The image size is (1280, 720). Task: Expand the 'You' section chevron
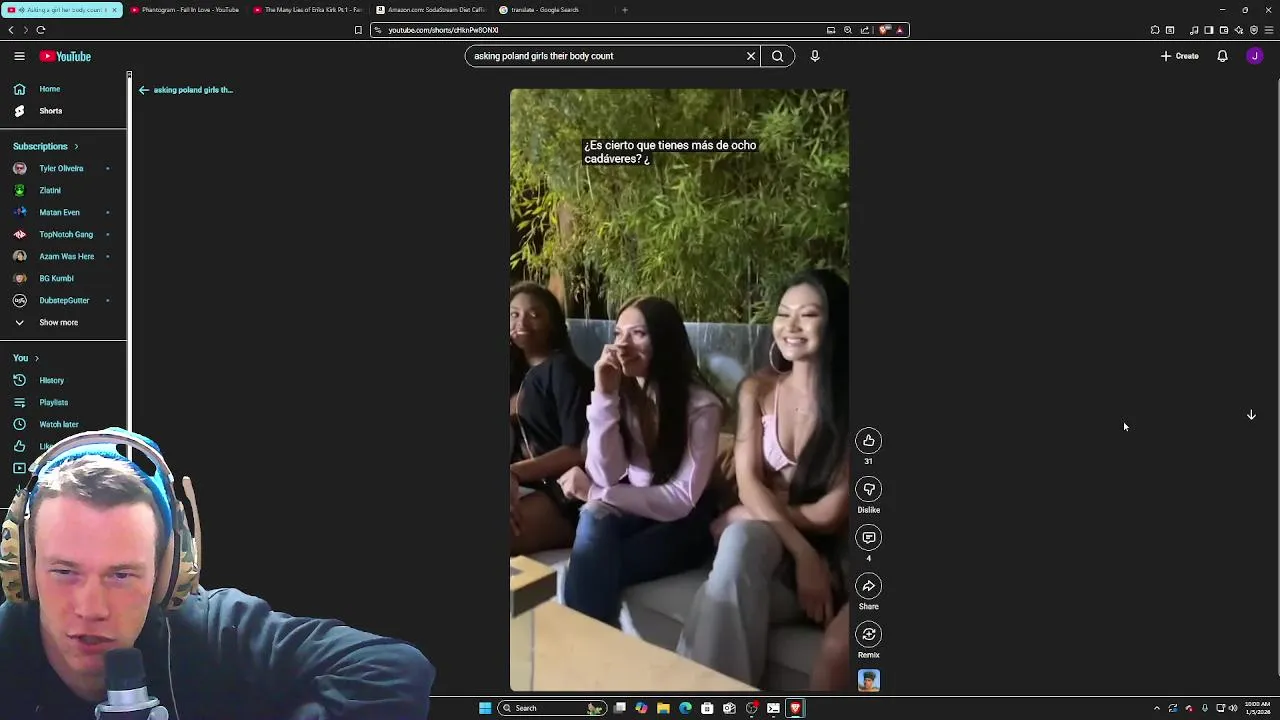pos(37,358)
